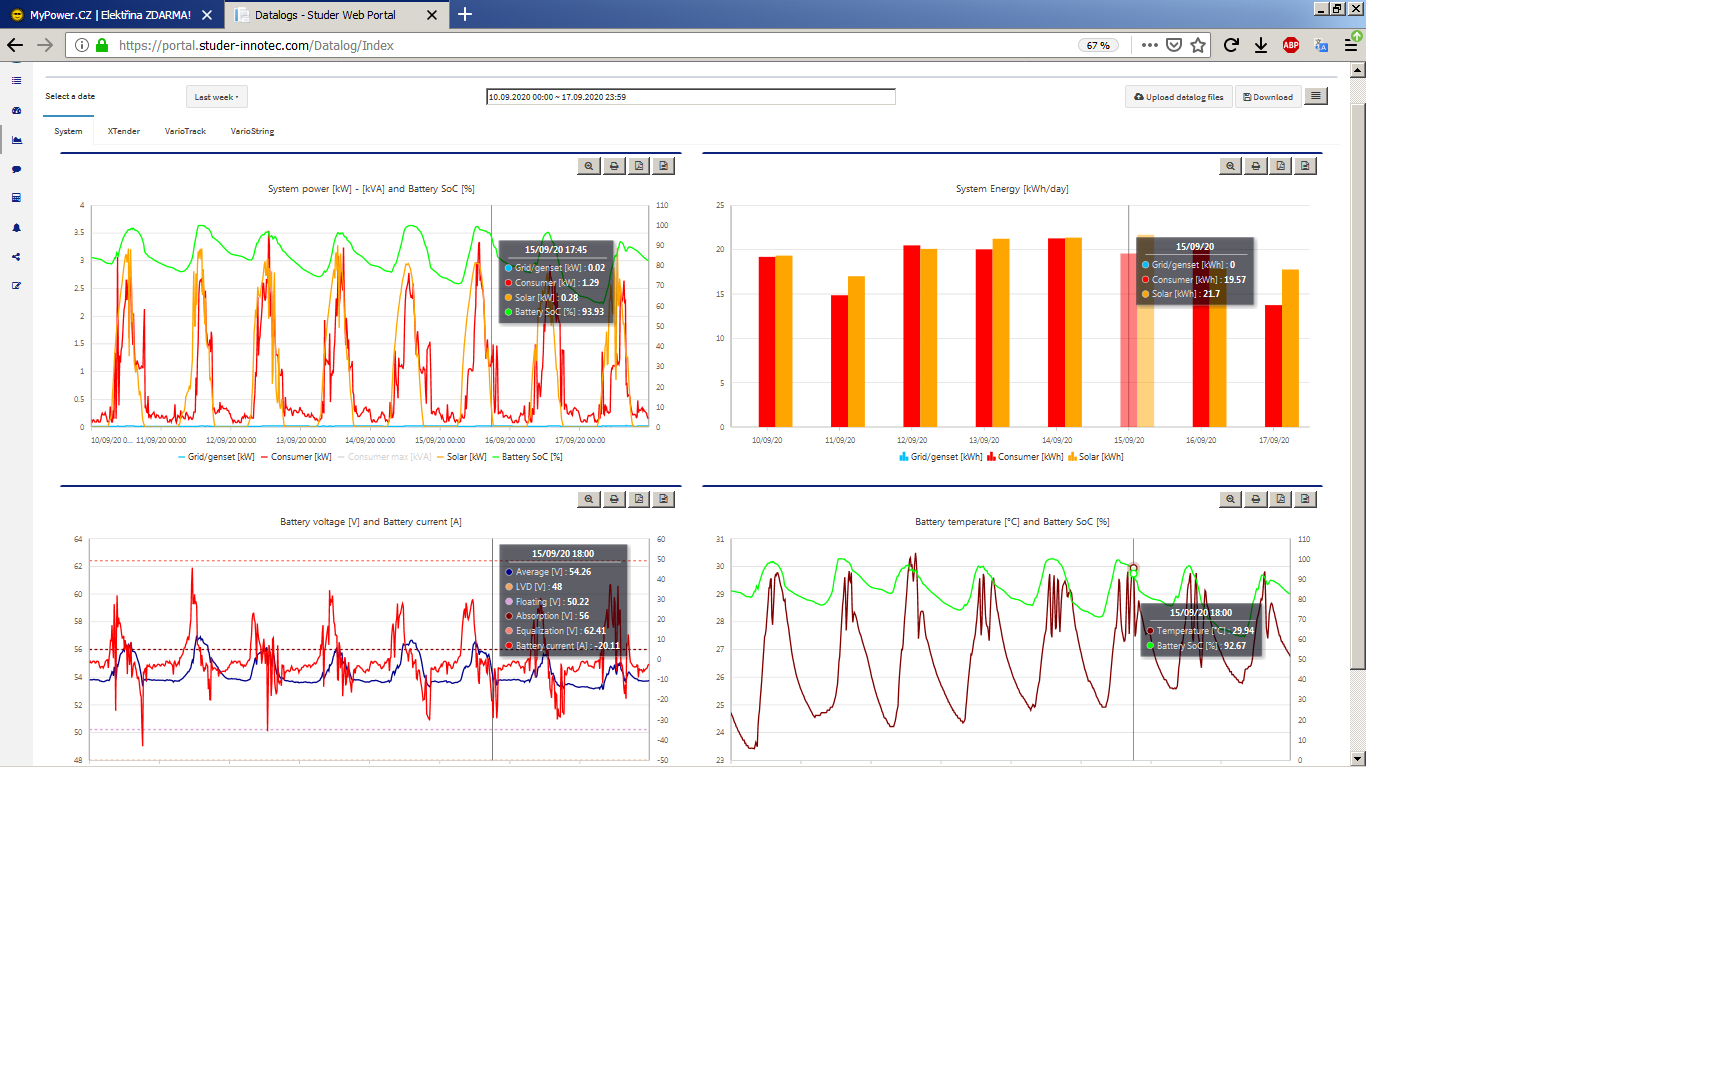Open the calculator icon in left sidebar
Viewport: 1710px width, 1076px height.
click(16, 198)
